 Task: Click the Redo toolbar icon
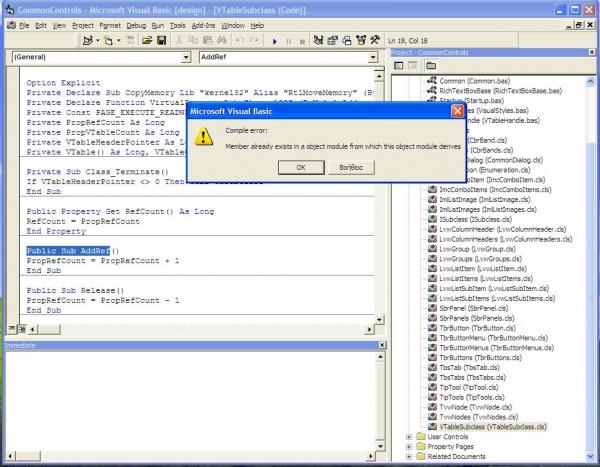coord(254,40)
